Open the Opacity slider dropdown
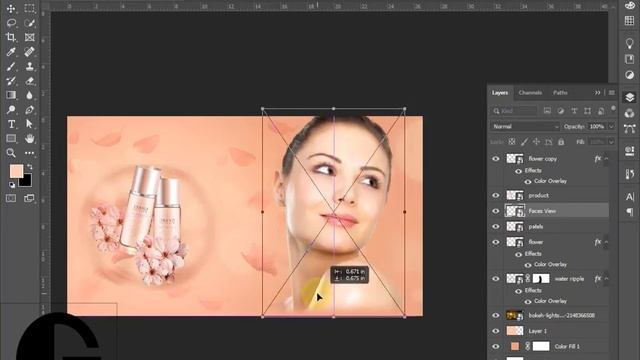The height and width of the screenshot is (360, 640). pyautogui.click(x=611, y=127)
